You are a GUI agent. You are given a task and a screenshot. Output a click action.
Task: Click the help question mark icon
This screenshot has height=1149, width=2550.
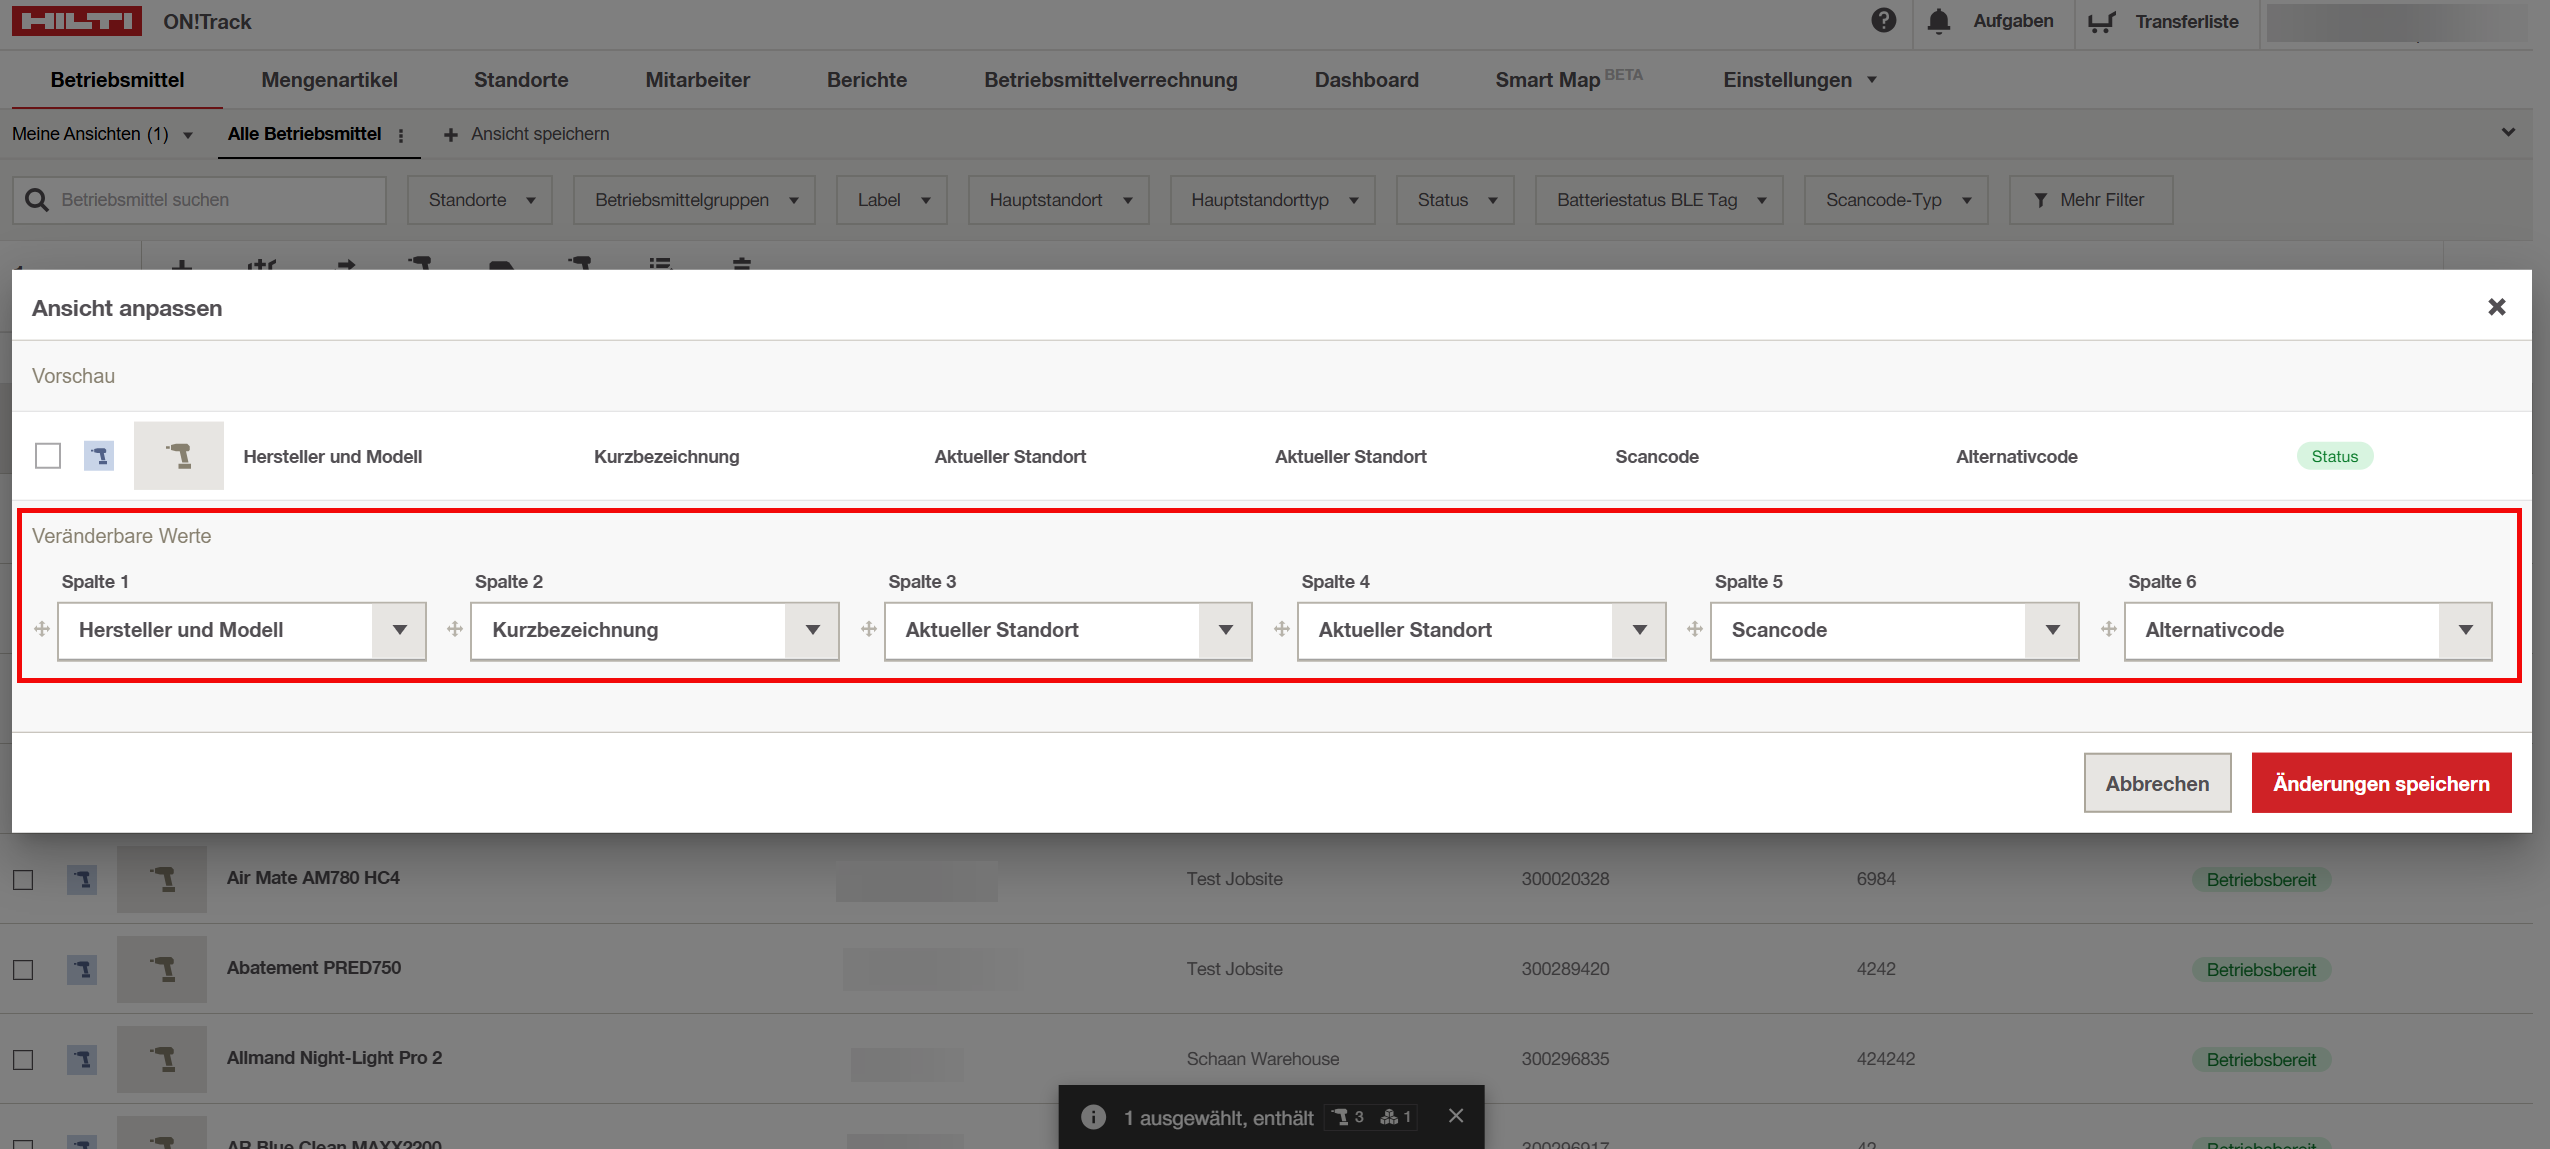click(1883, 21)
